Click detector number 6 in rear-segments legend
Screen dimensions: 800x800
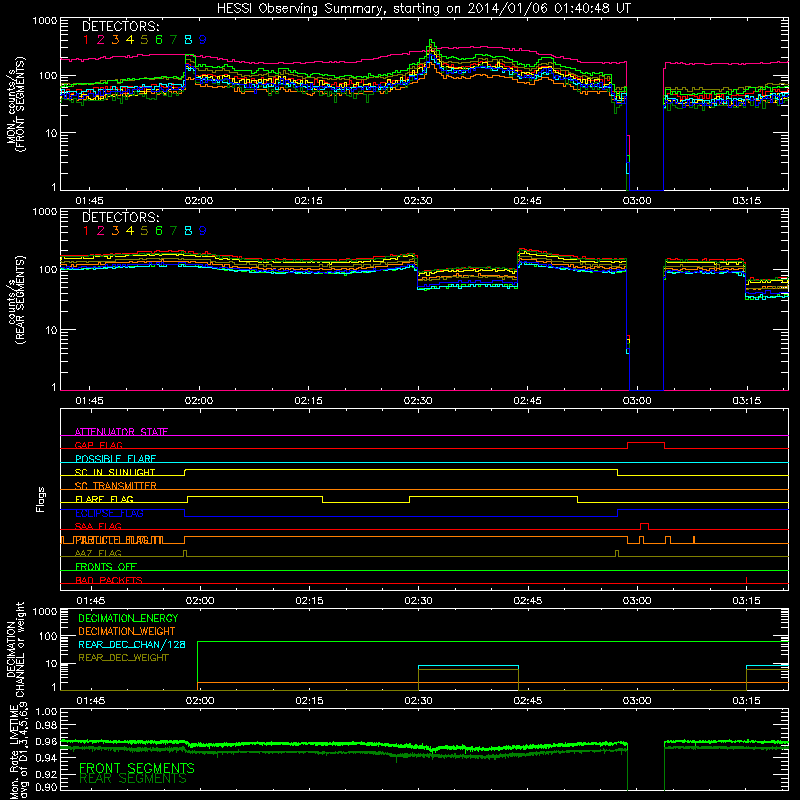pyautogui.click(x=159, y=231)
